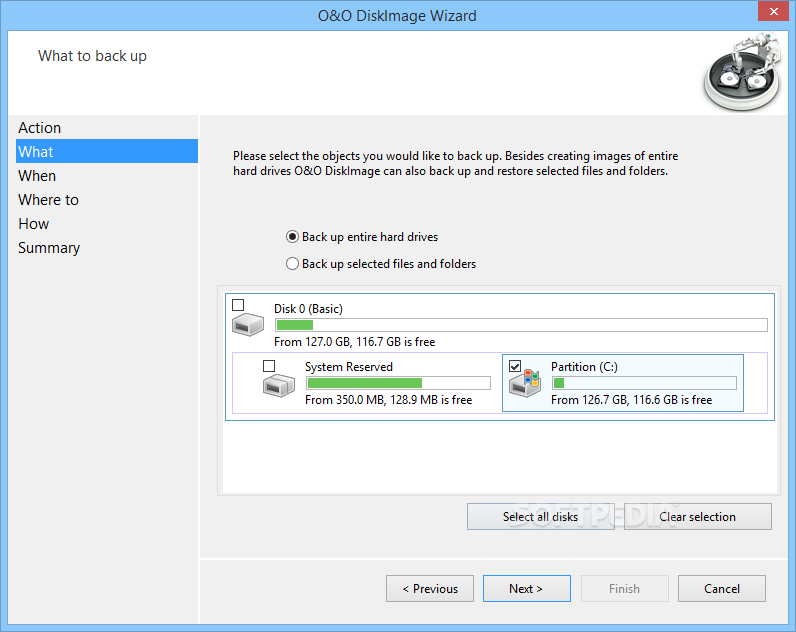This screenshot has width=796, height=632.
Task: Click the System Reserved drive icon
Action: coord(279,385)
